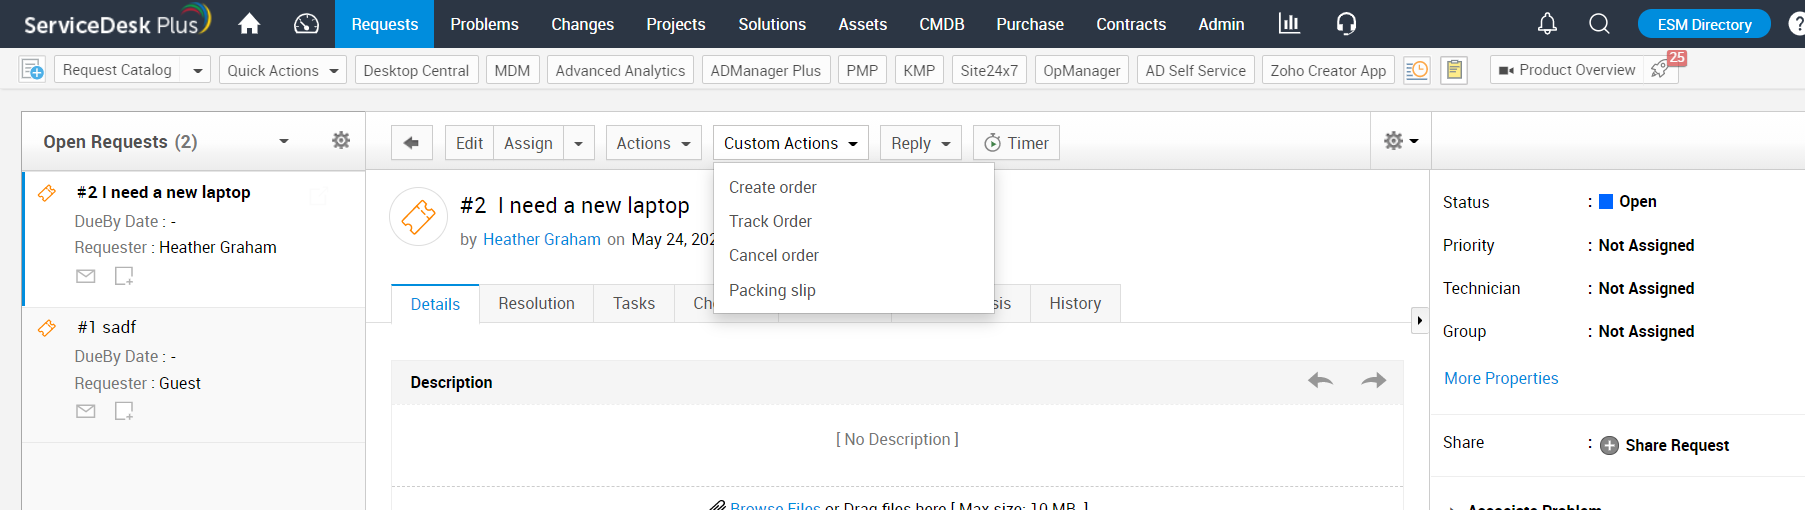
Task: Open the Actions dropdown
Action: point(653,143)
